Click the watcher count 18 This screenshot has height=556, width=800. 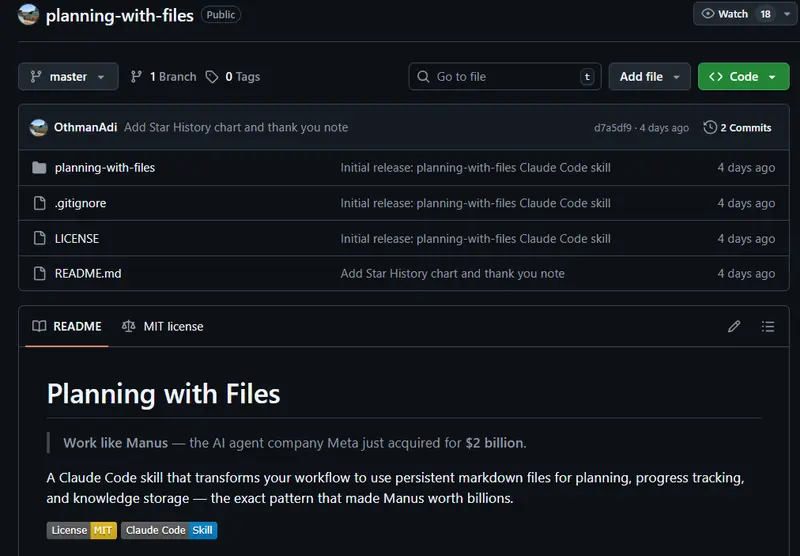tap(765, 14)
